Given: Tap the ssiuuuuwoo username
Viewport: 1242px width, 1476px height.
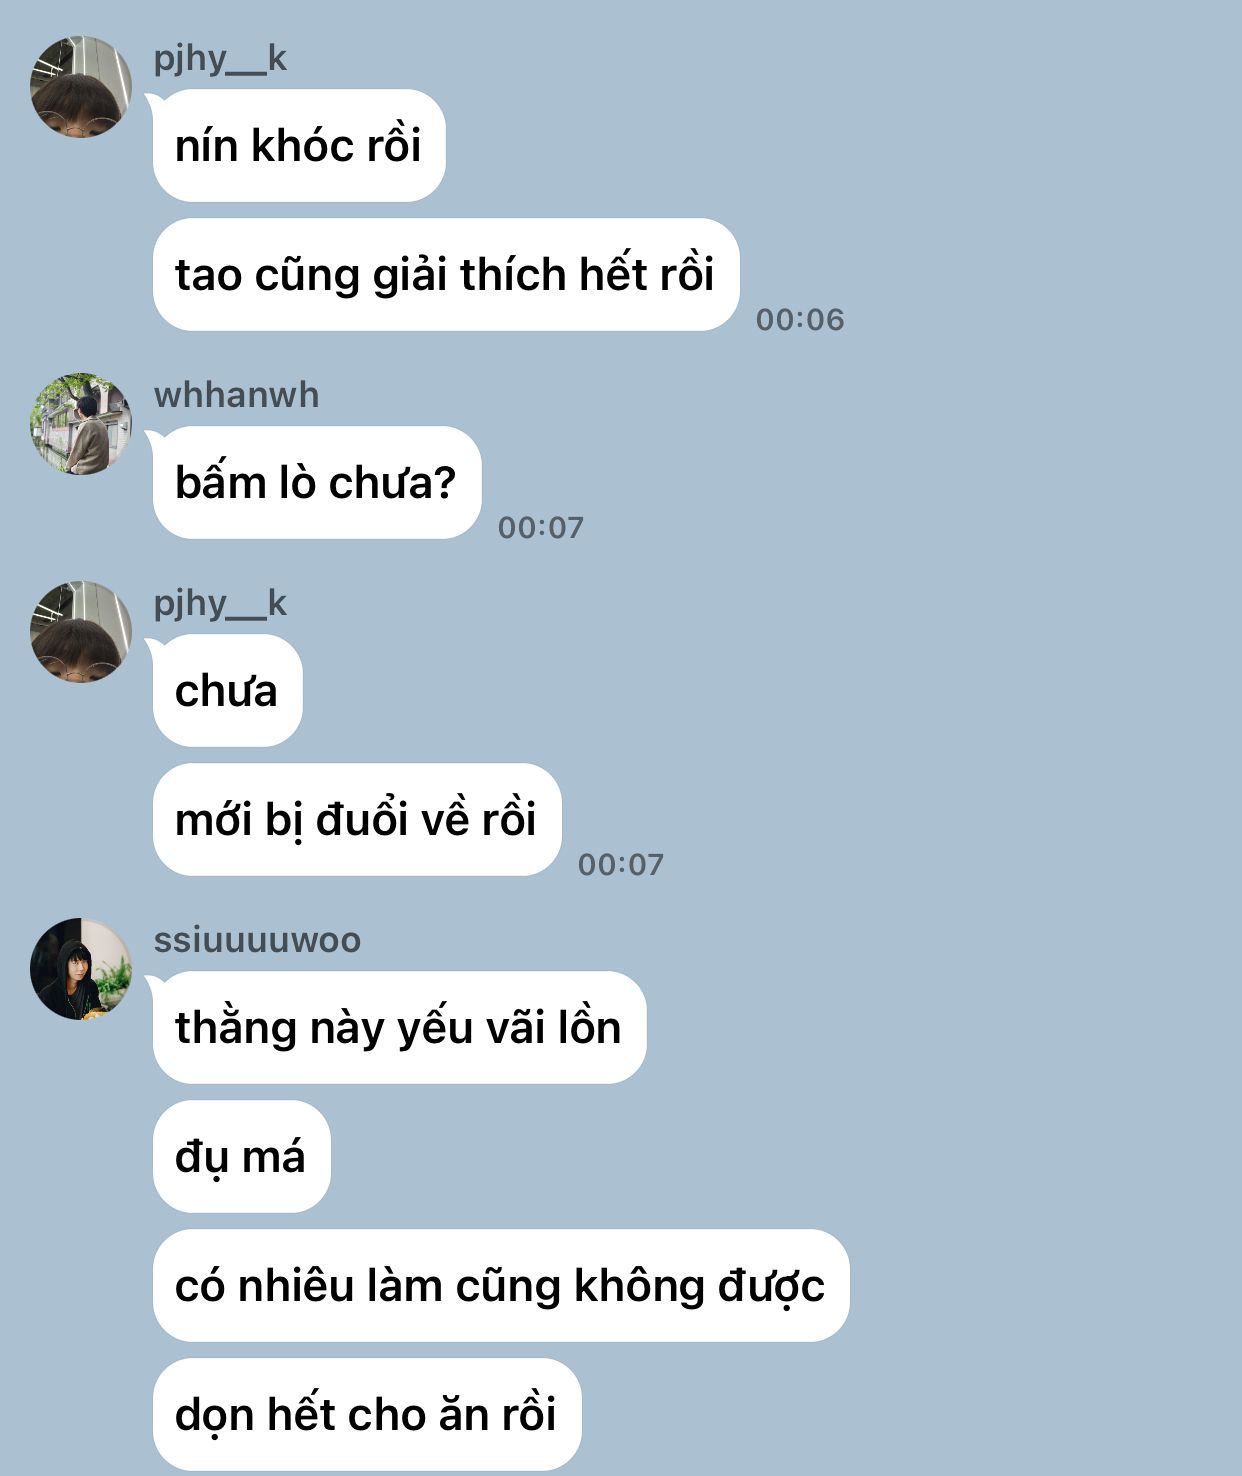Looking at the screenshot, I should click(257, 940).
